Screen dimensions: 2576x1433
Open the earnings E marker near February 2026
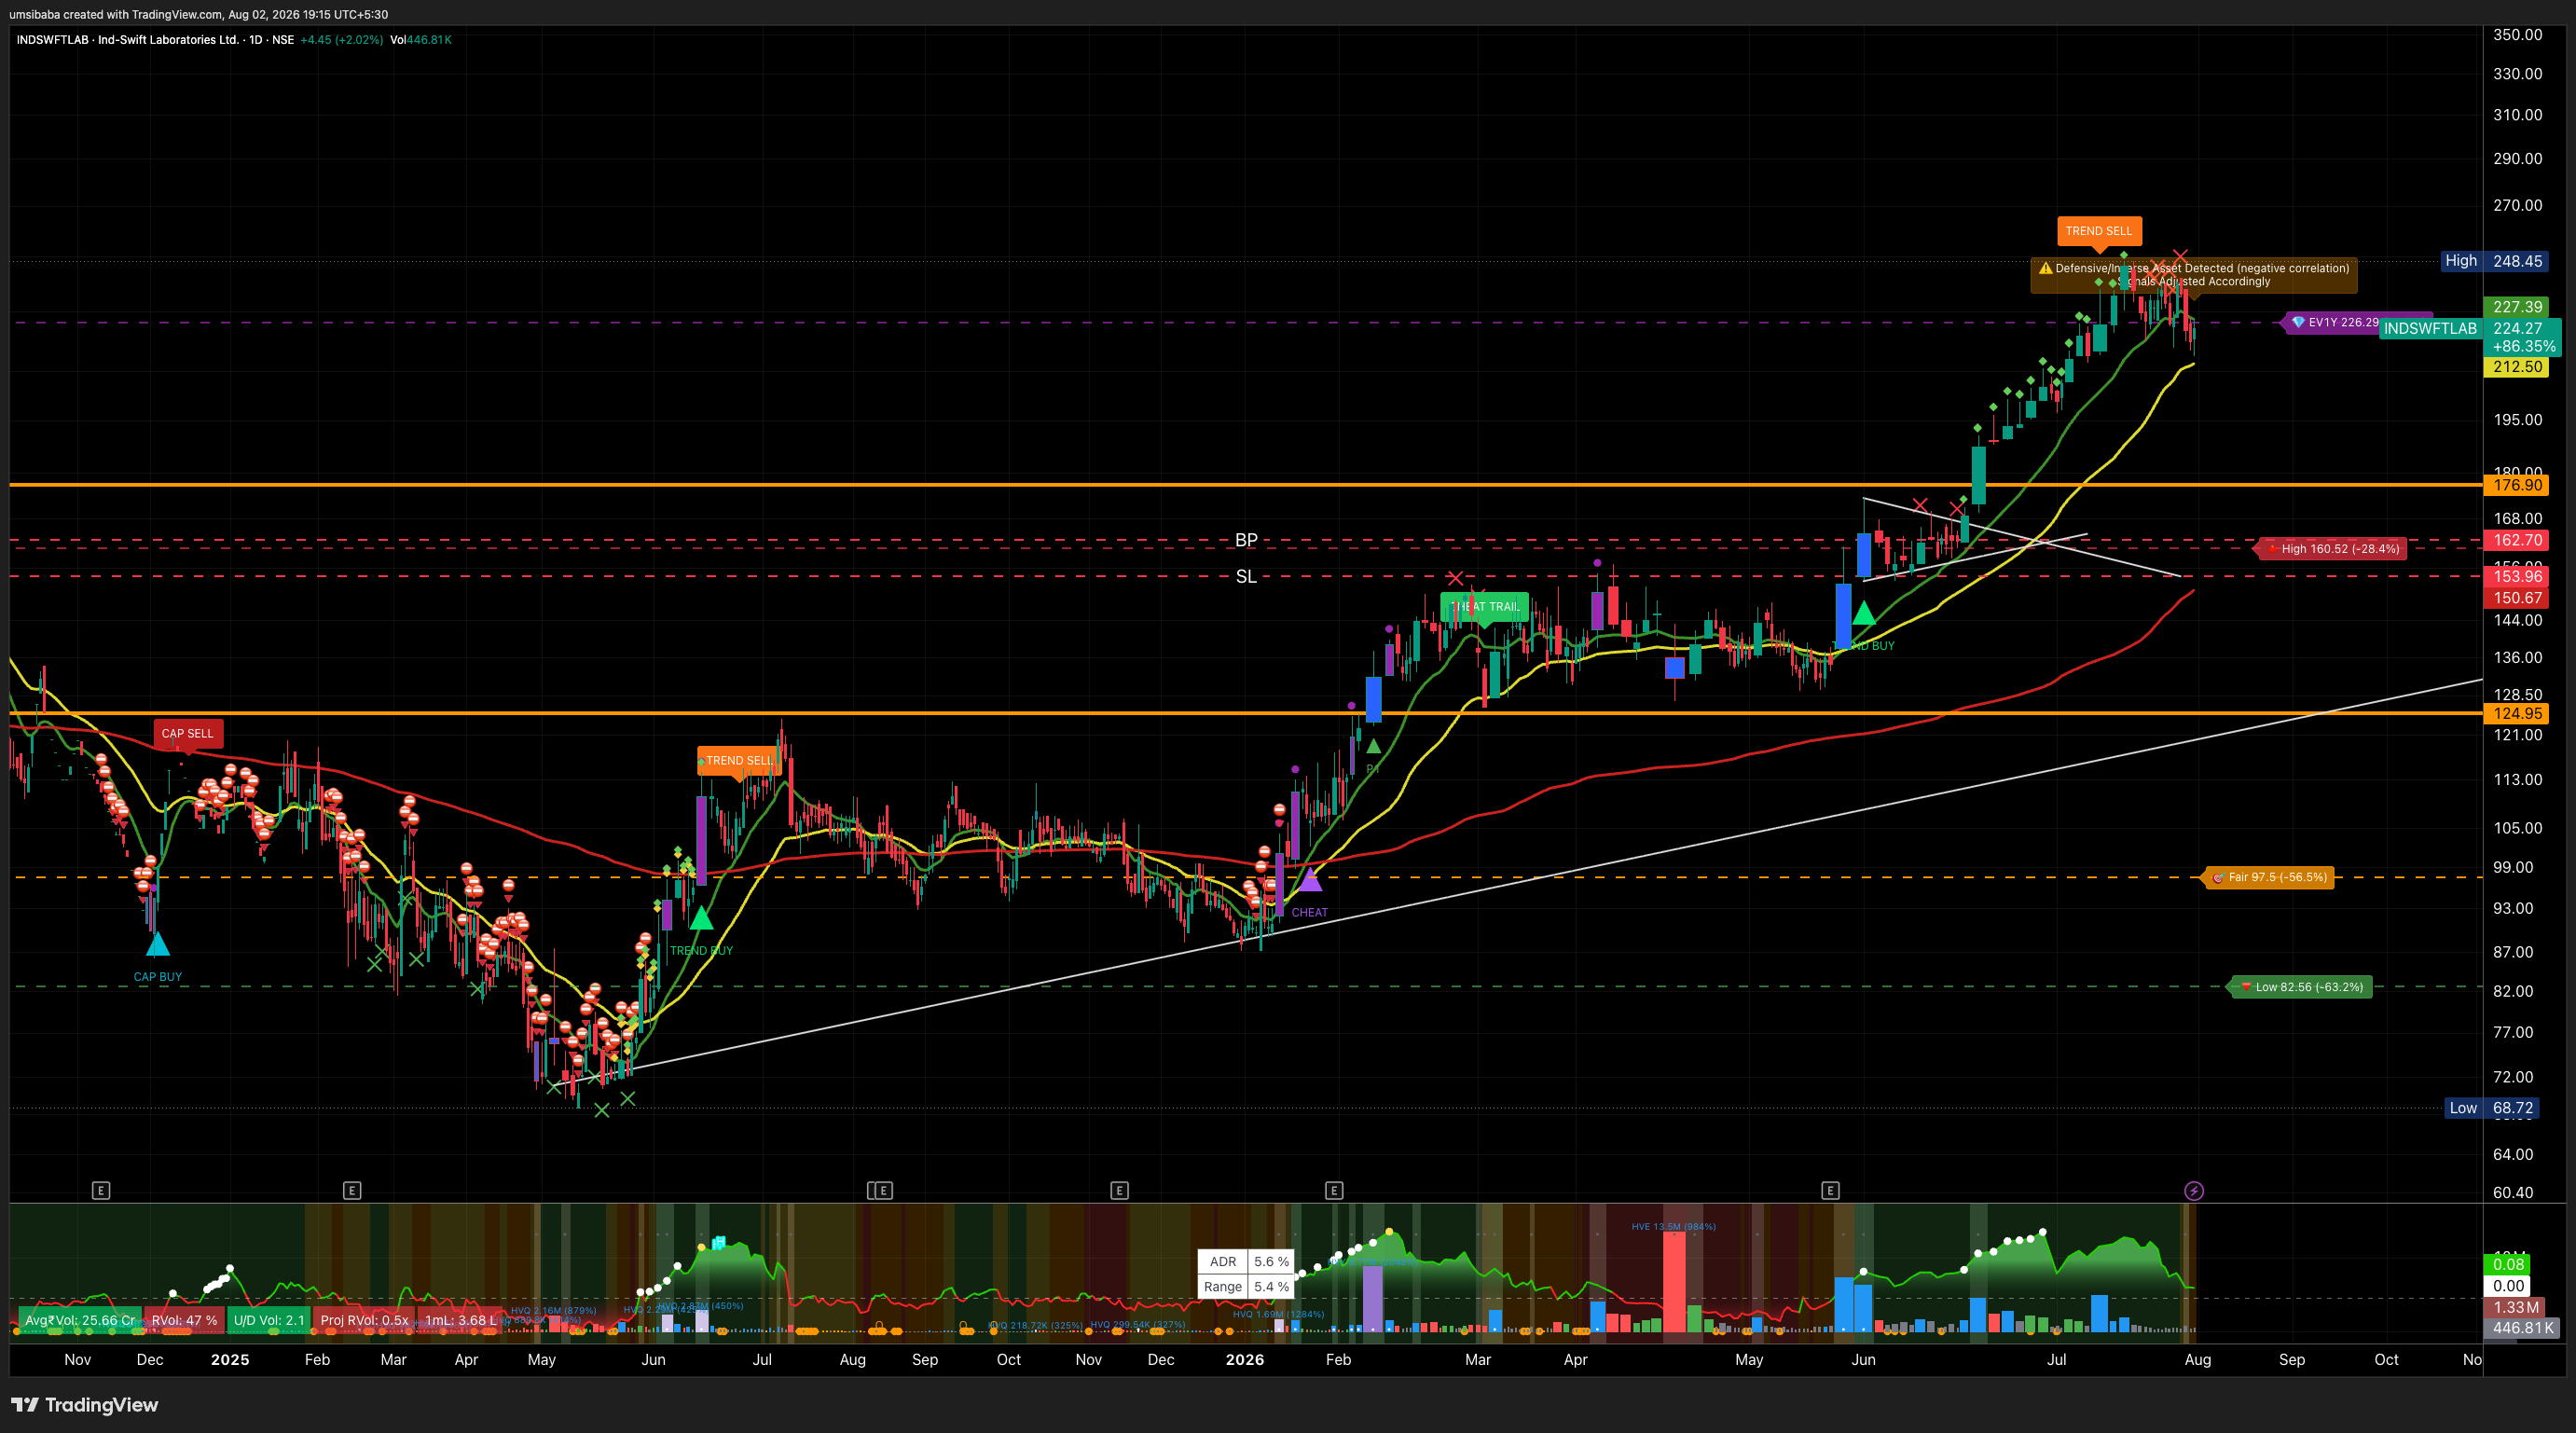tap(1334, 1190)
